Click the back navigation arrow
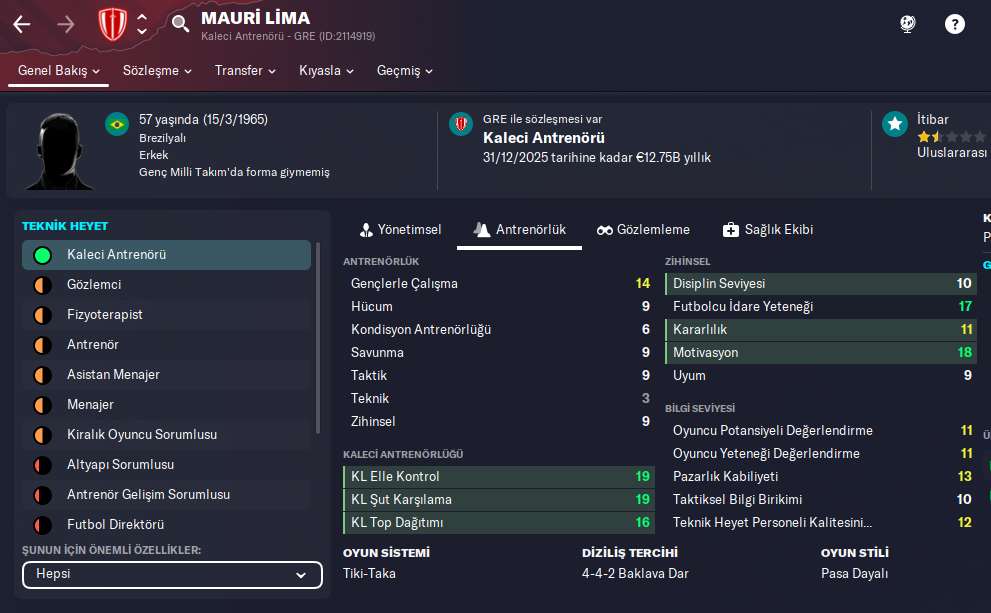Image resolution: width=991 pixels, height=613 pixels. pos(22,24)
